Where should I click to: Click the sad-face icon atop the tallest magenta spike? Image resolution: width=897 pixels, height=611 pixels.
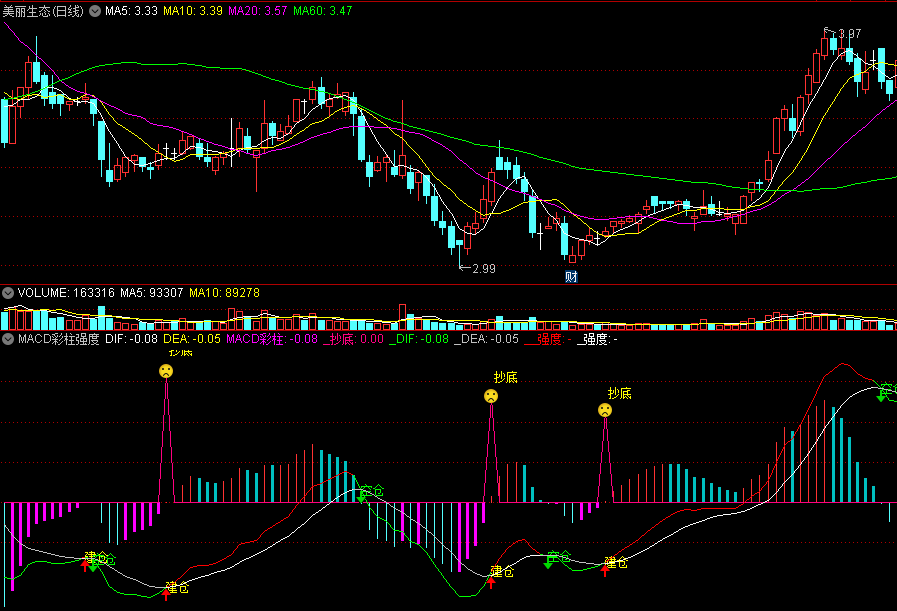[166, 371]
